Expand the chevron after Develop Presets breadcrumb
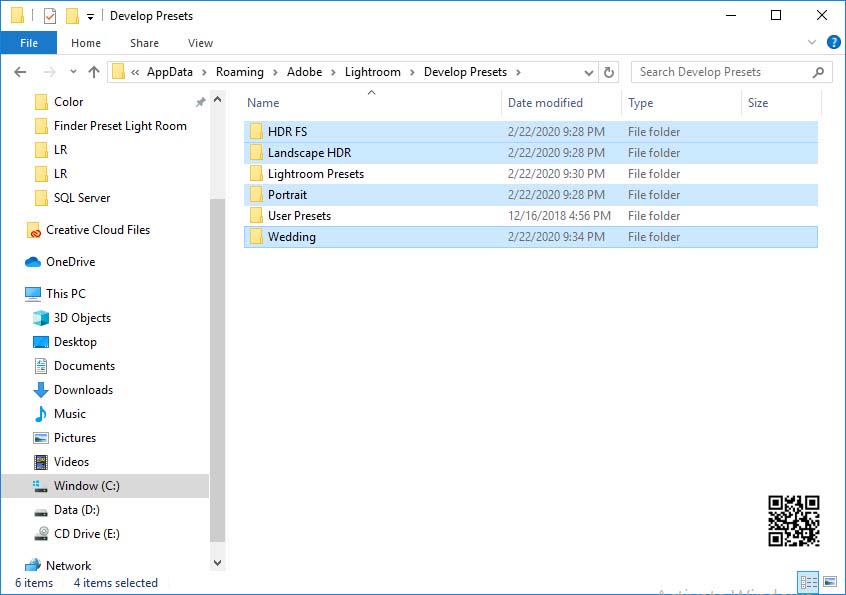The height and width of the screenshot is (595, 846). point(518,72)
